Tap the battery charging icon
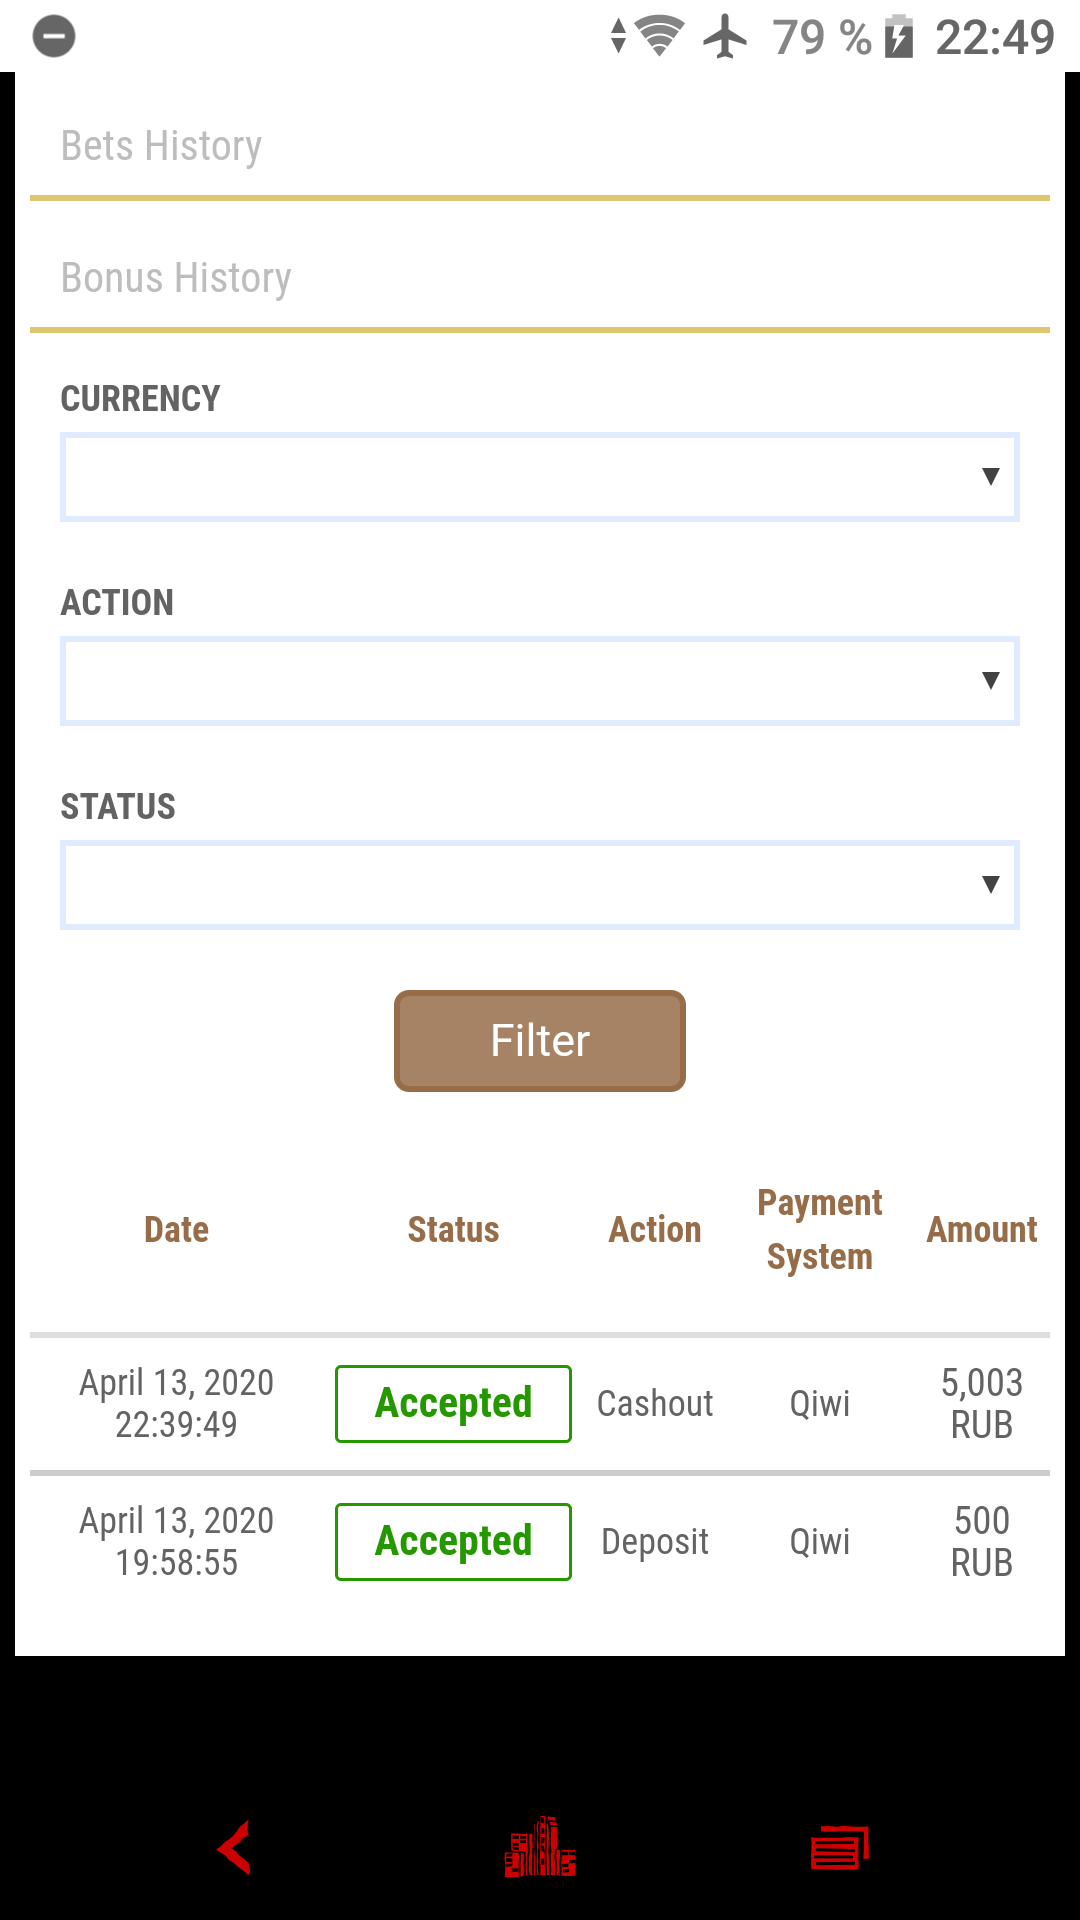Screen dimensions: 1080x1920 click(x=899, y=37)
